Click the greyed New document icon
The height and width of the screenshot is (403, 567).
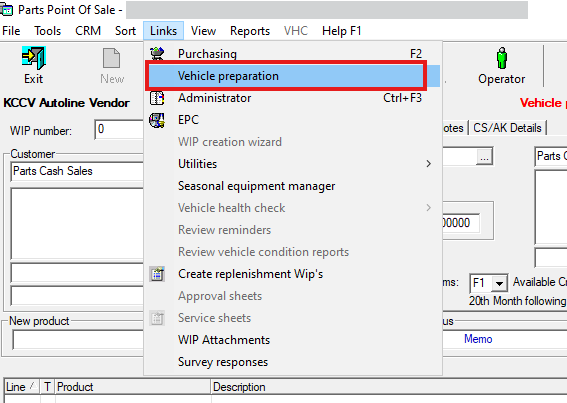pyautogui.click(x=111, y=58)
